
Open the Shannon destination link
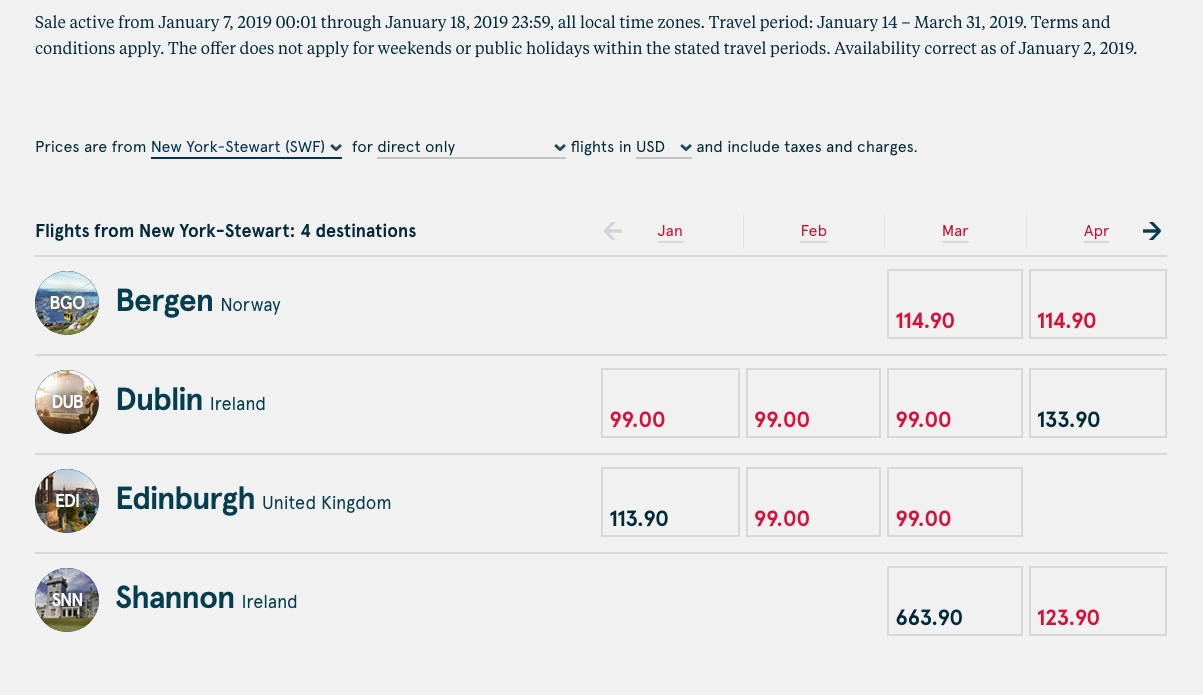pyautogui.click(x=175, y=598)
